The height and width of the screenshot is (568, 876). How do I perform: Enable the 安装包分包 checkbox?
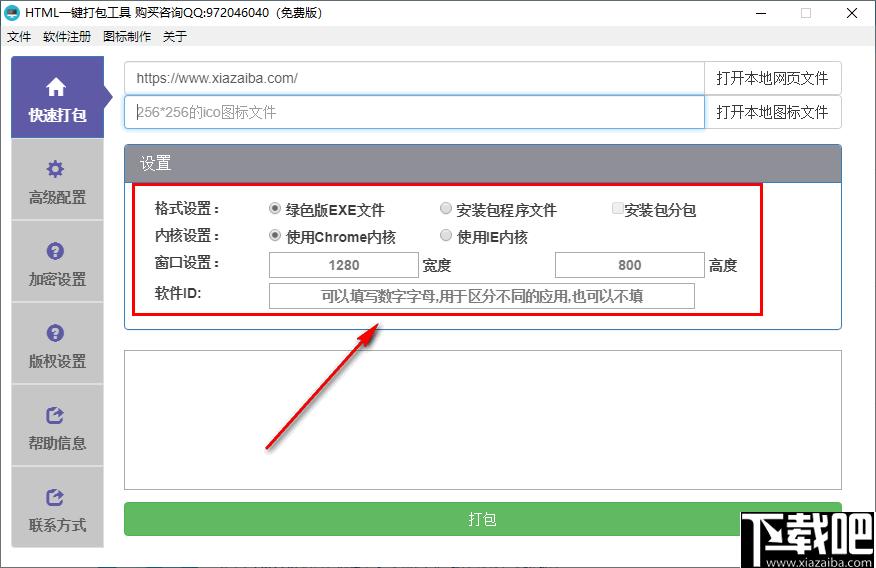pos(617,208)
